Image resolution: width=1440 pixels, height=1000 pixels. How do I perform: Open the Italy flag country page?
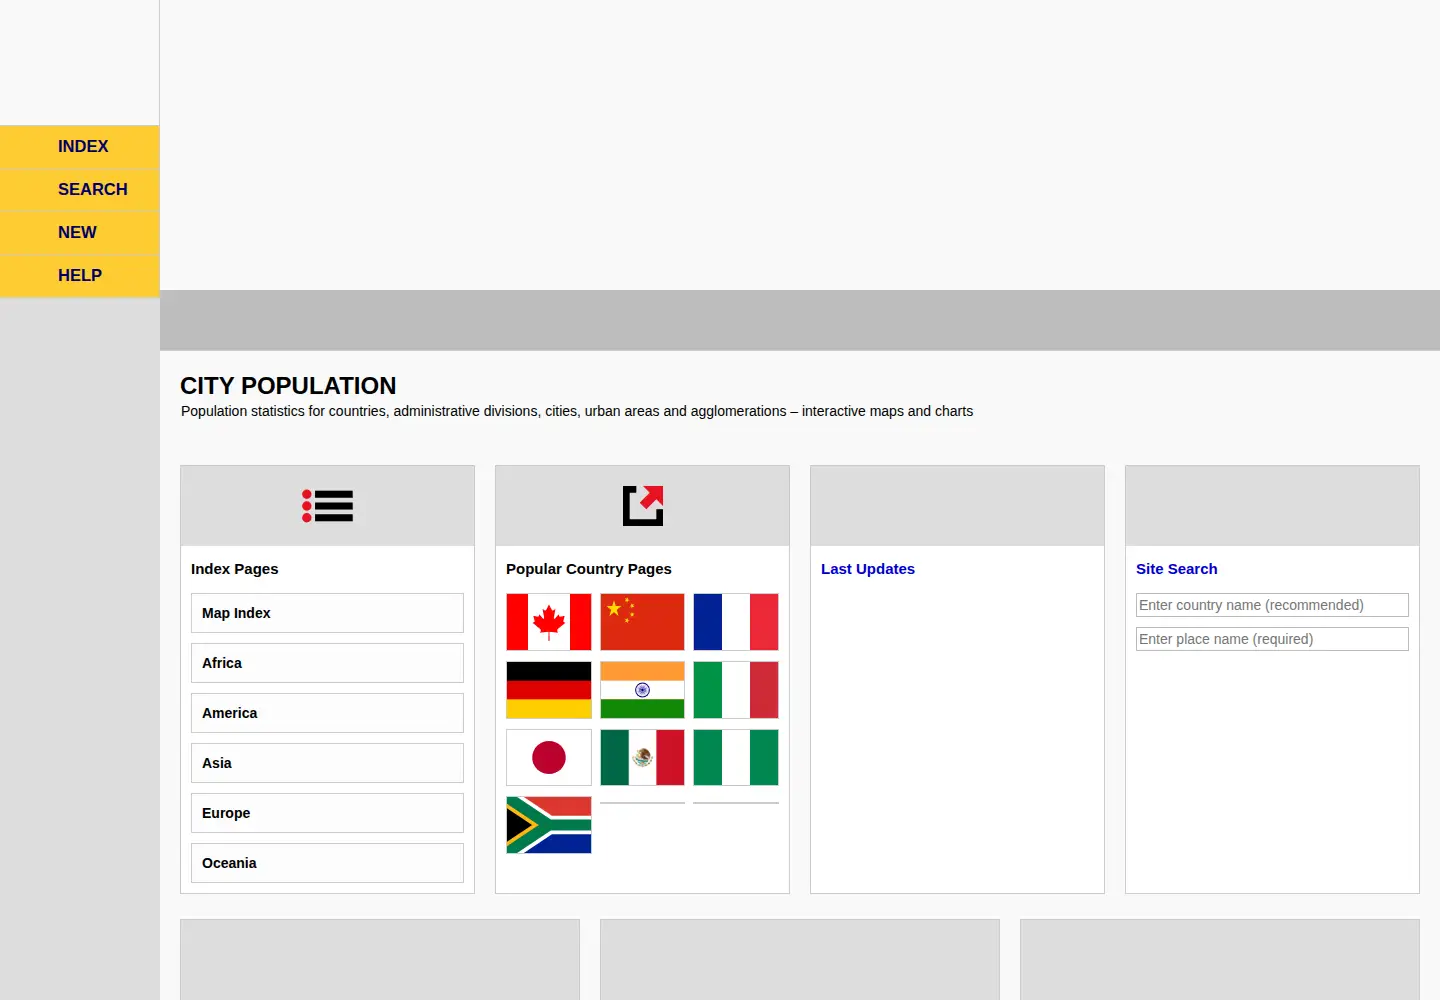tap(736, 690)
